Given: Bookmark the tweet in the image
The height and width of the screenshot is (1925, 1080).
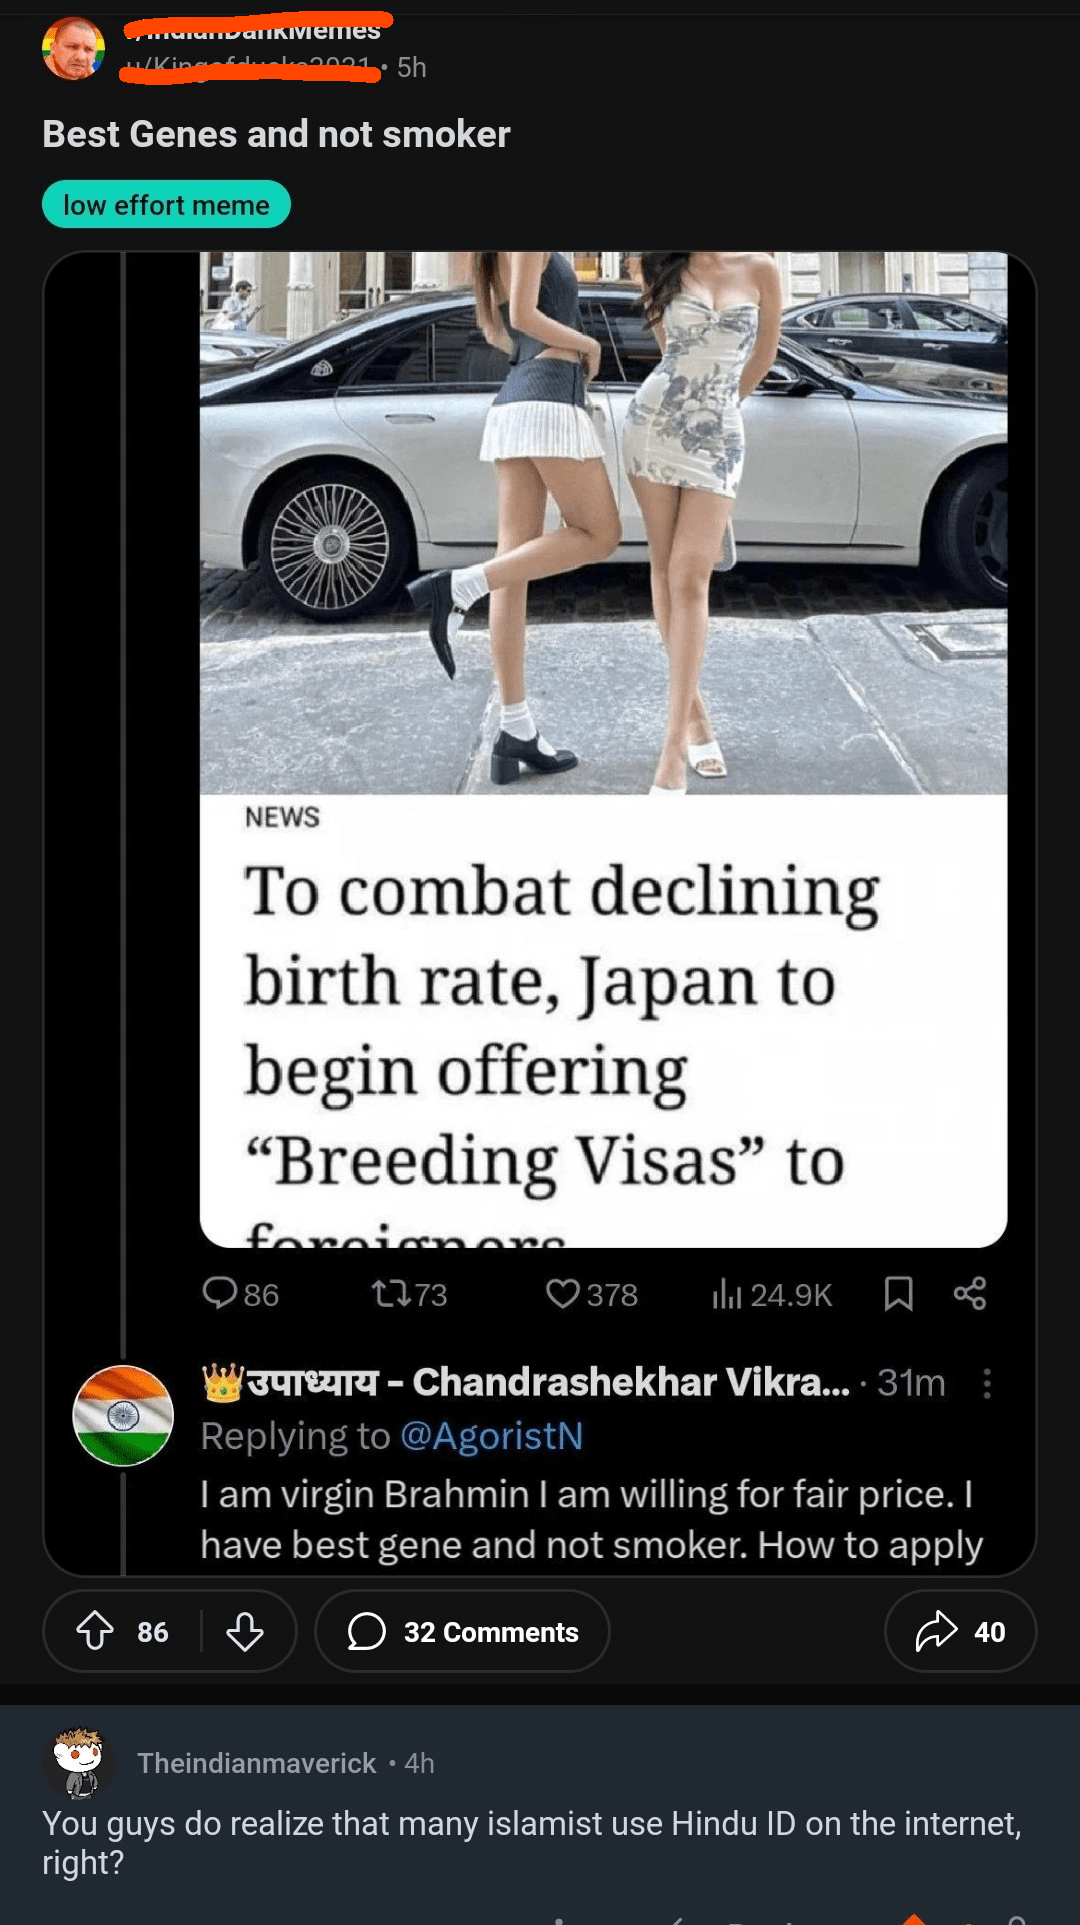Looking at the screenshot, I should pos(898,1294).
